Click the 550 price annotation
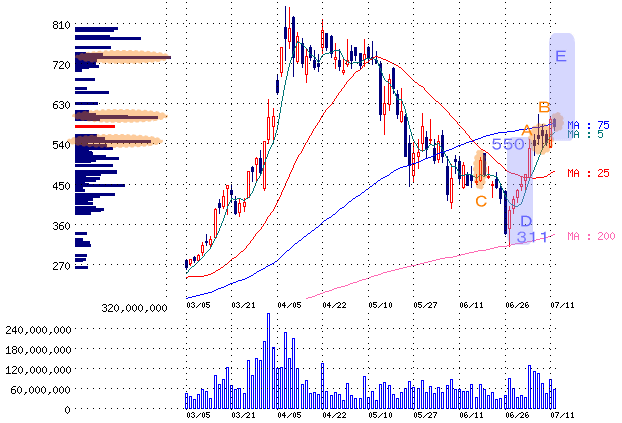This screenshot has width=622, height=423. click(508, 144)
